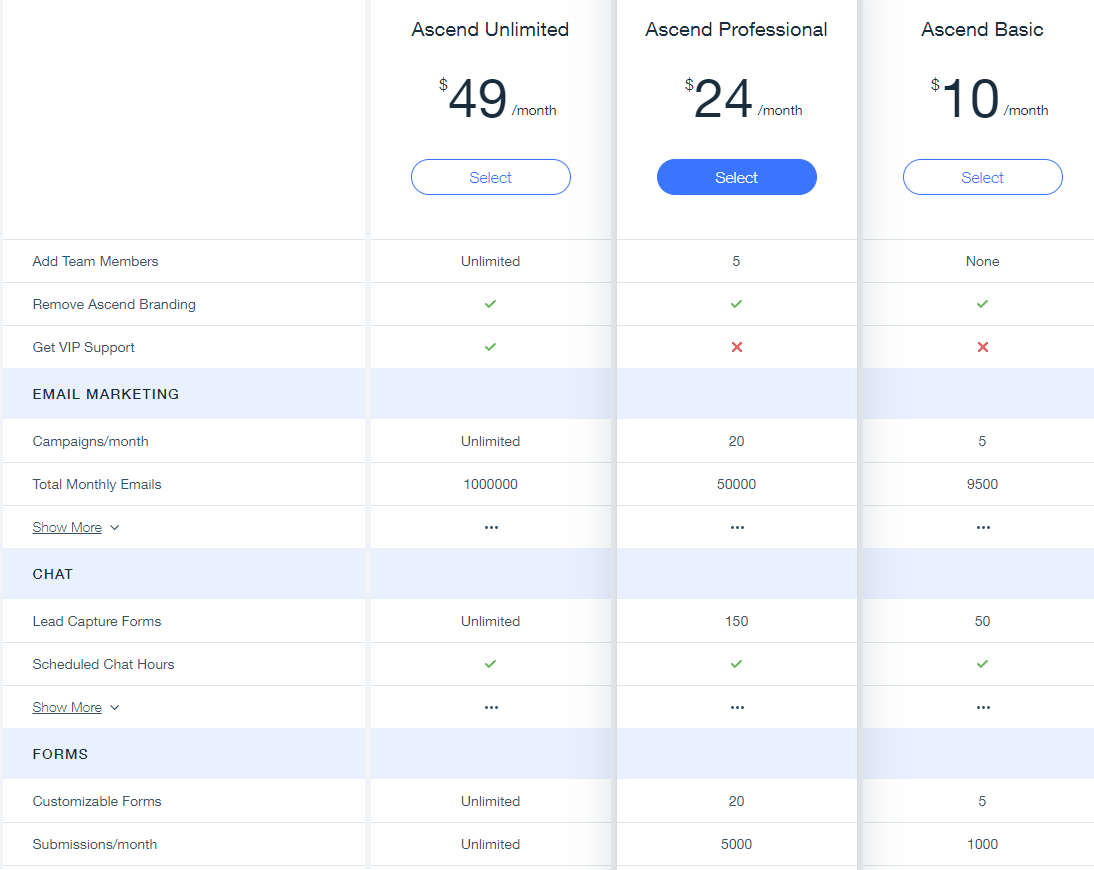Click 20 customizable forms value for Professional

pyautogui.click(x=737, y=801)
